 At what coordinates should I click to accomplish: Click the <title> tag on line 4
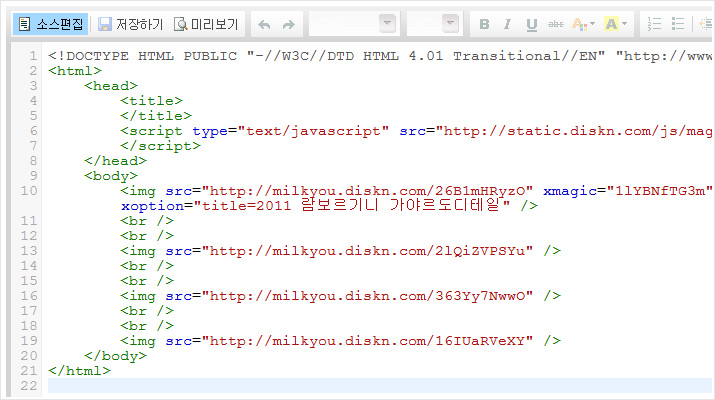151,101
